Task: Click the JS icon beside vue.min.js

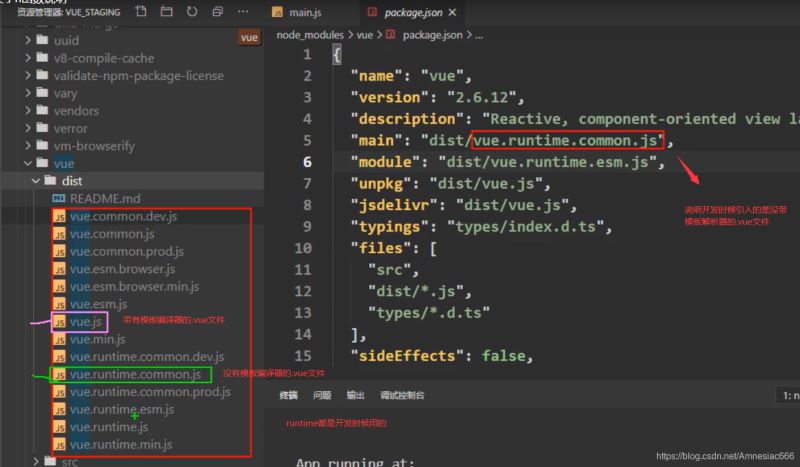Action: click(x=59, y=339)
